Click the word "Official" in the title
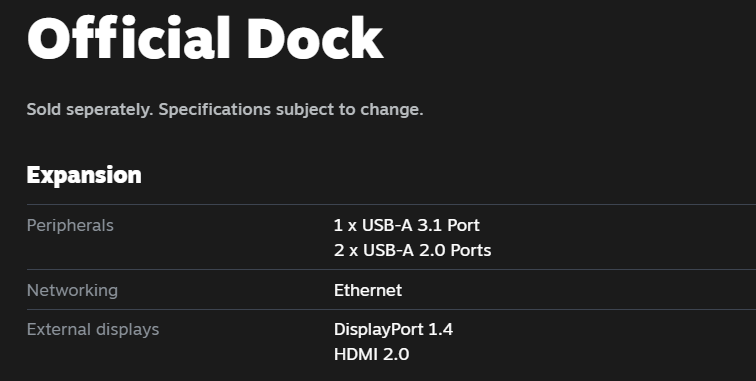The height and width of the screenshot is (381, 756). (x=129, y=38)
